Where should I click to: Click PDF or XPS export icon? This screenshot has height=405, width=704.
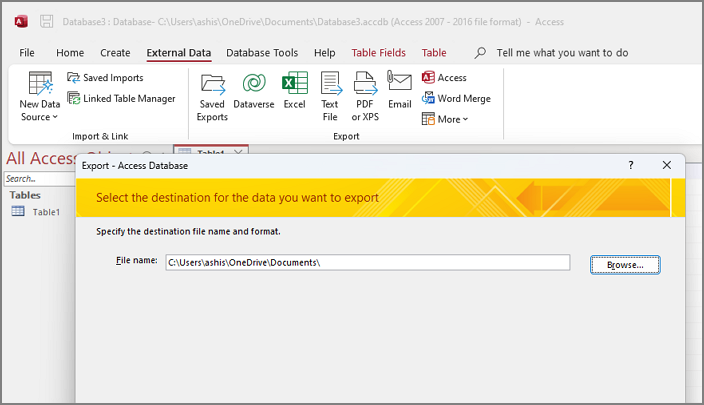(x=364, y=95)
